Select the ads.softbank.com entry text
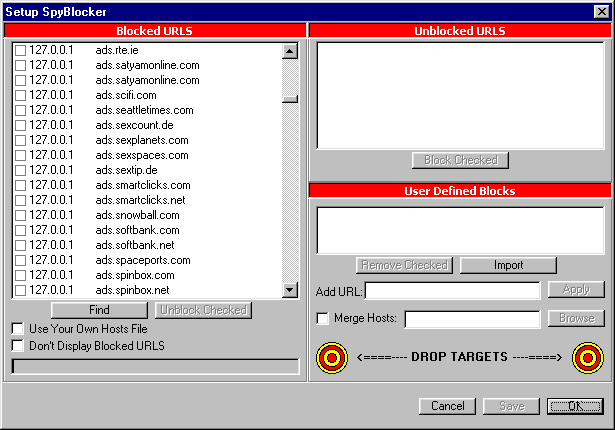 tap(137, 230)
